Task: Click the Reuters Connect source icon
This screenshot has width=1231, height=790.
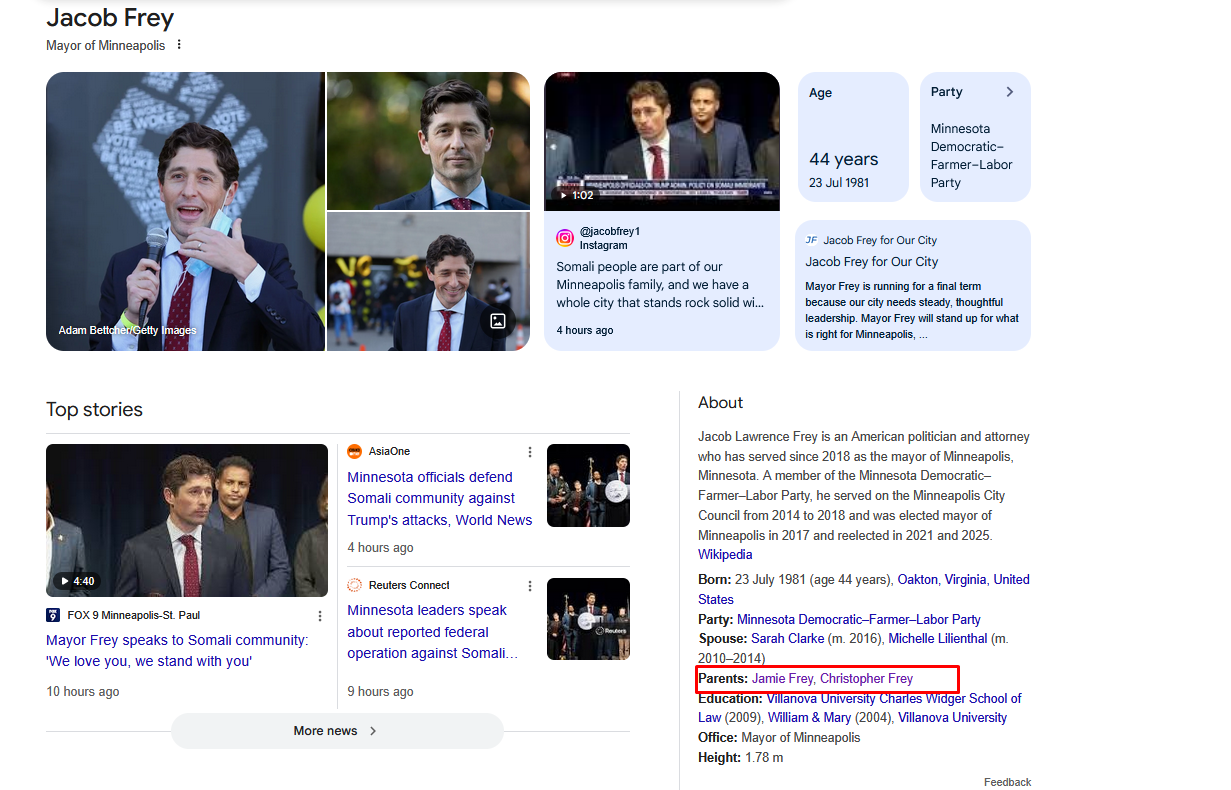Action: tap(354, 586)
